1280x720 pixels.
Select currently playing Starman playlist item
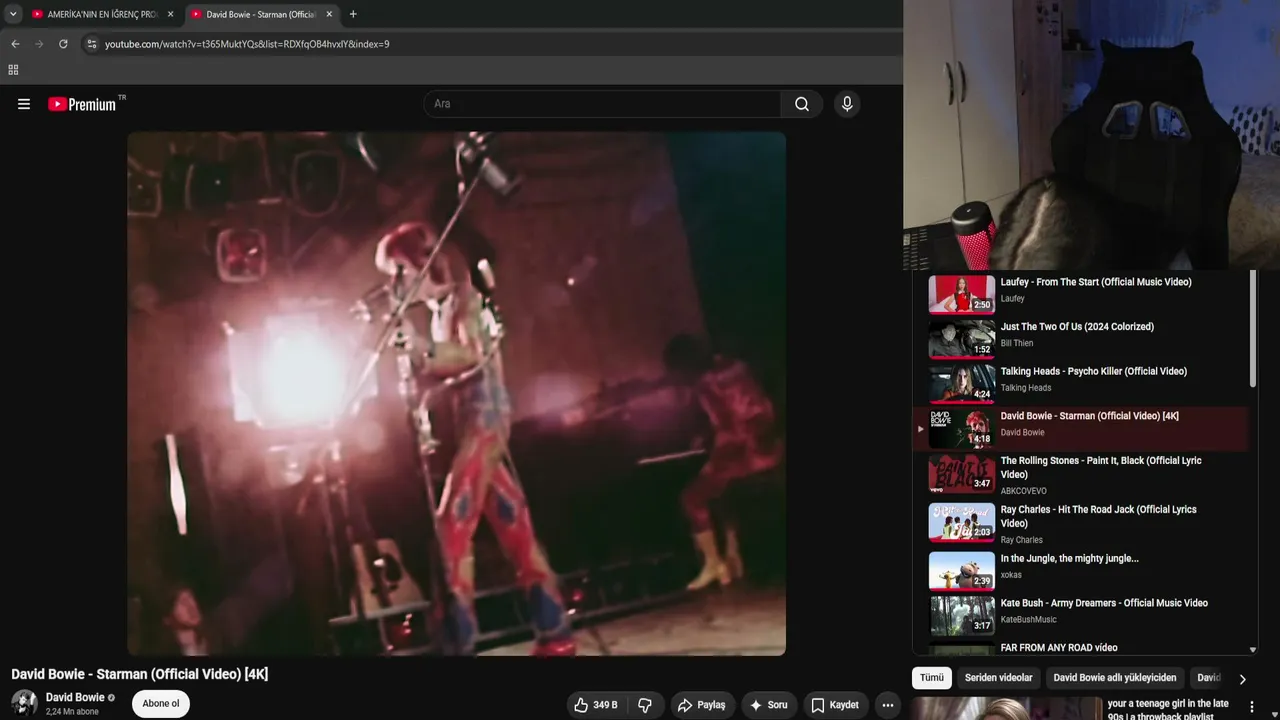(x=1080, y=429)
